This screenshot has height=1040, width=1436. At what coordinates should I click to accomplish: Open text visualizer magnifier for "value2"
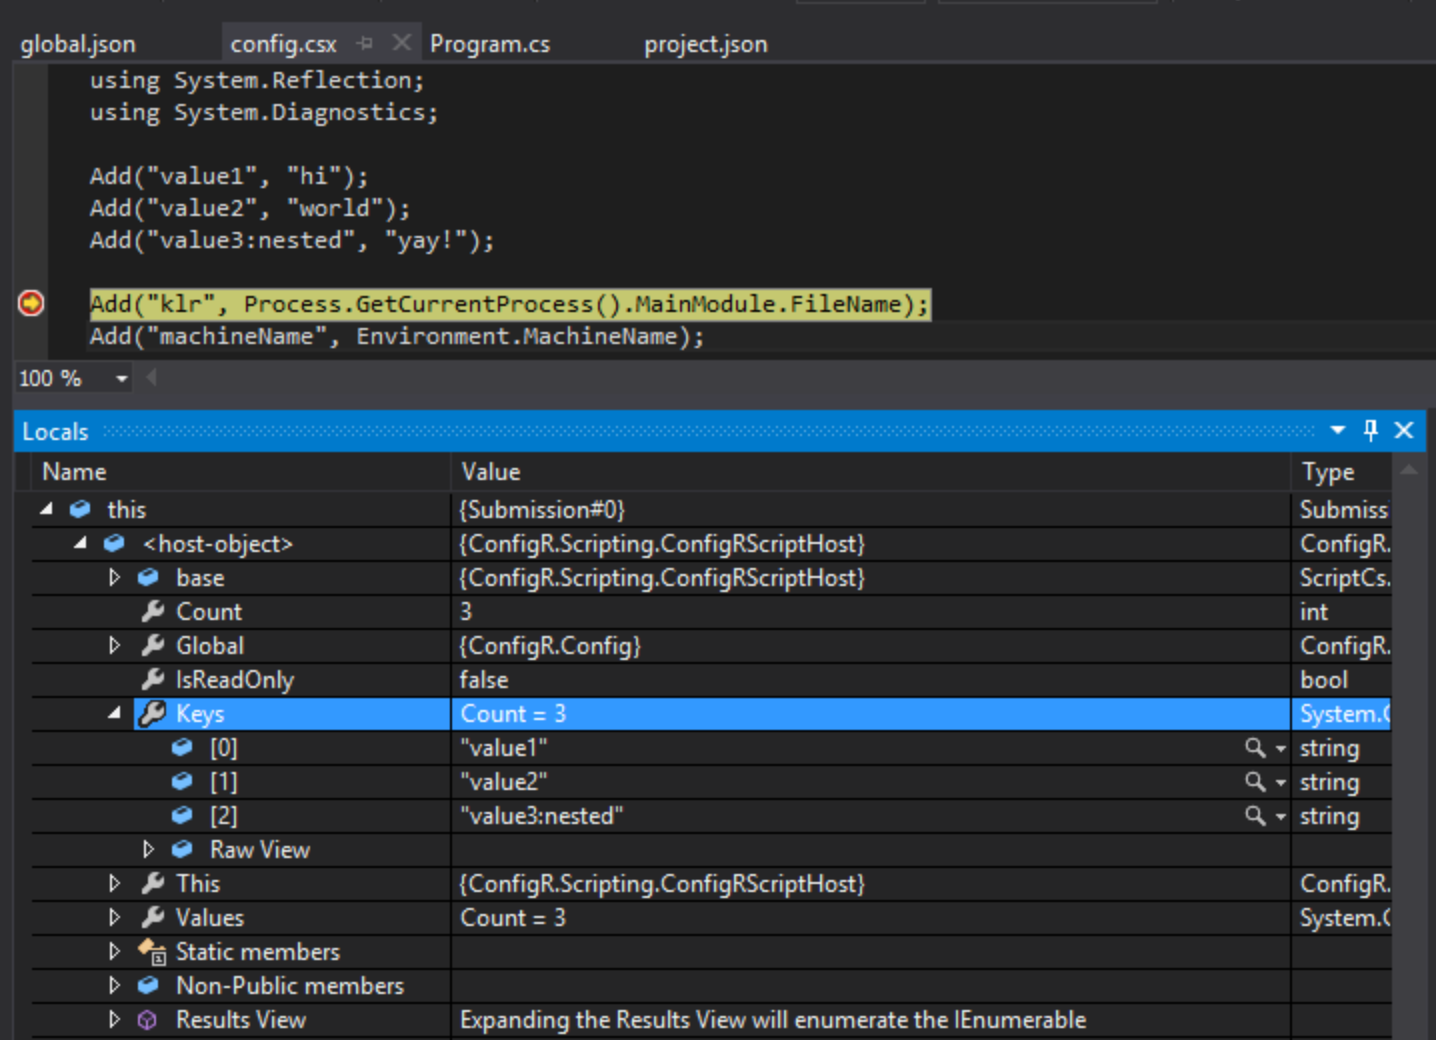[1255, 782]
